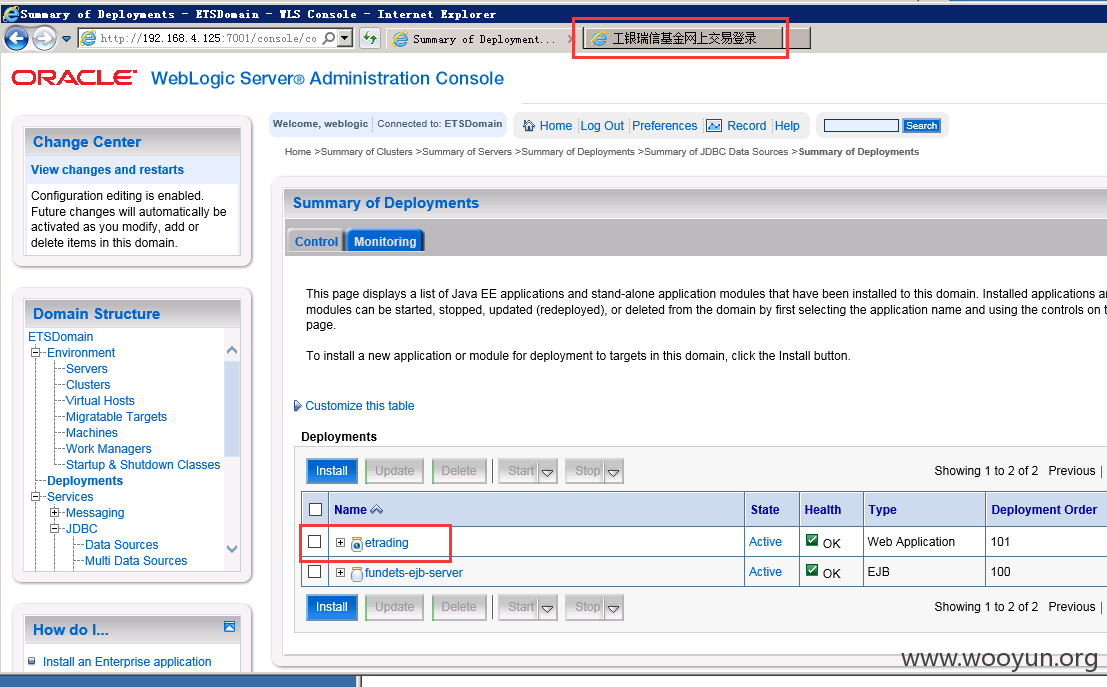Open Install an Enterprise application help link

(x=127, y=662)
